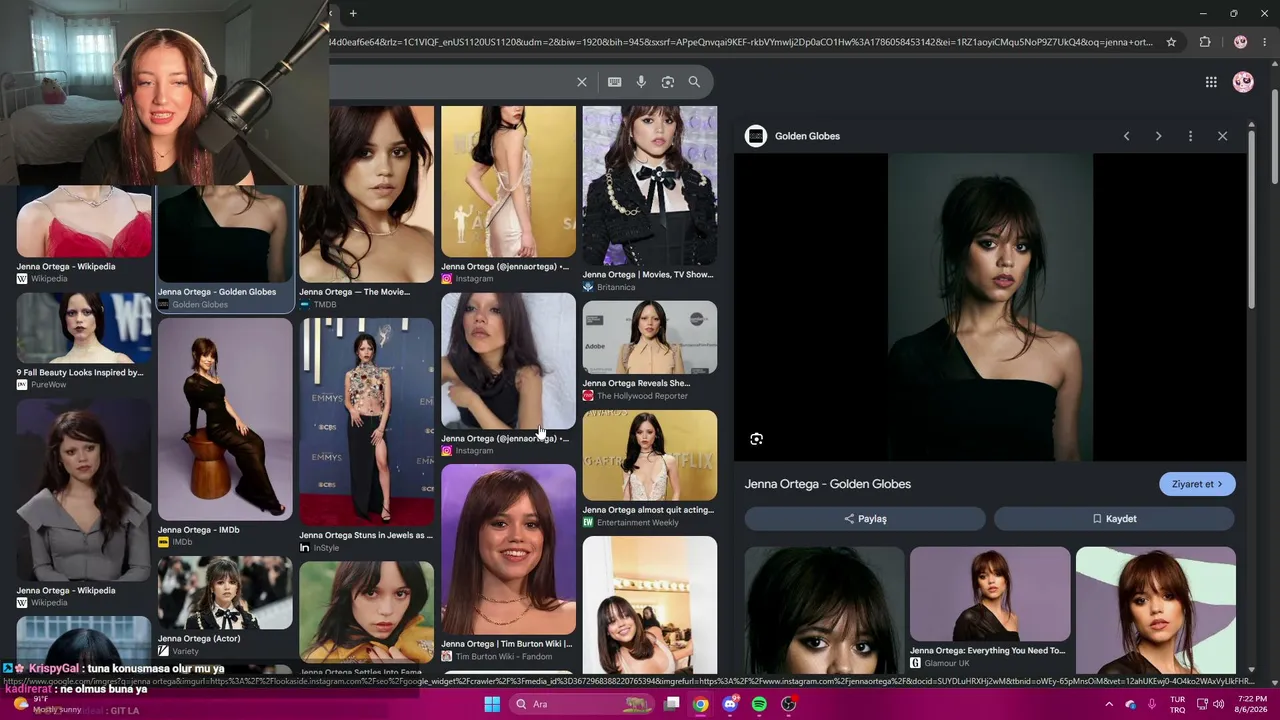Open the Golden Globes source name in preview
Viewport: 1280px width, 720px height.
tap(807, 136)
